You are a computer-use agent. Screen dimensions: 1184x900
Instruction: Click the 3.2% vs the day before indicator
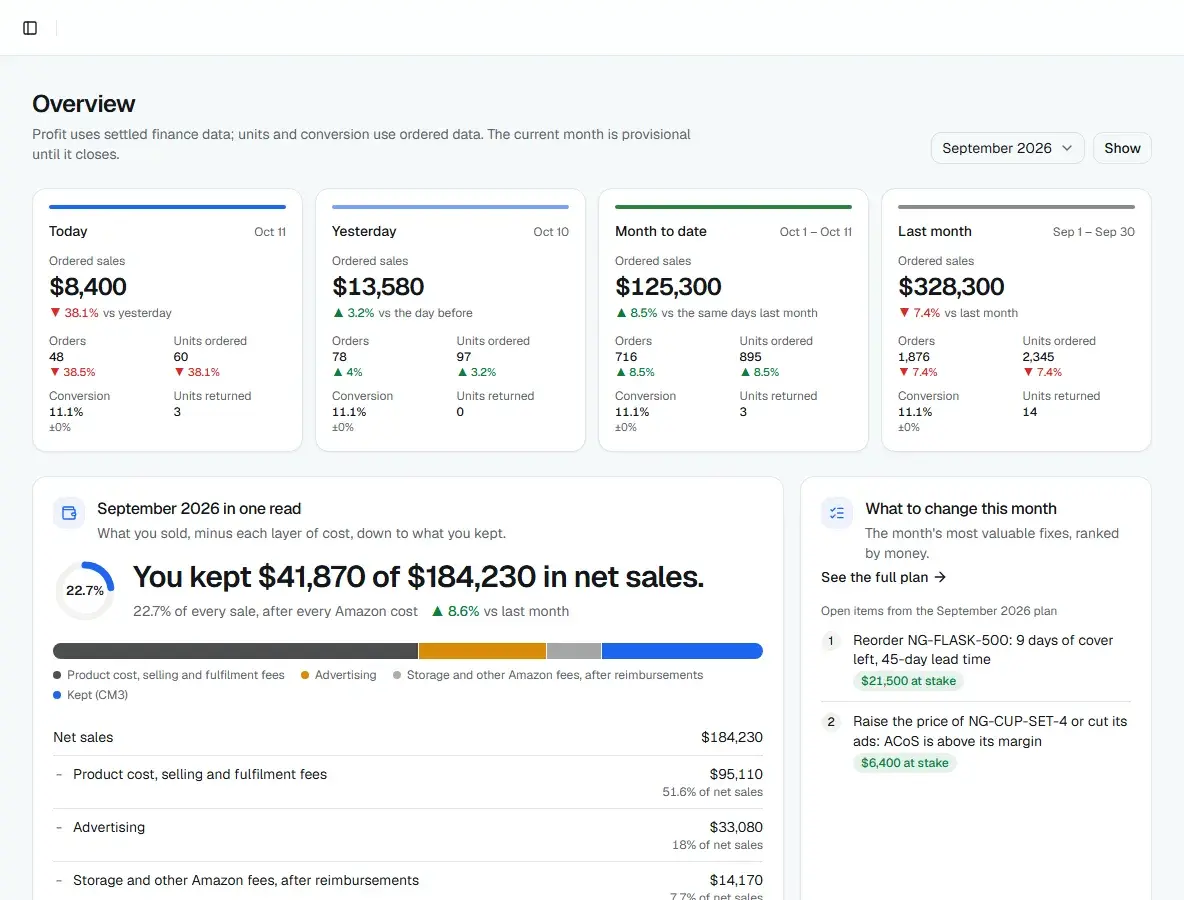coord(402,313)
